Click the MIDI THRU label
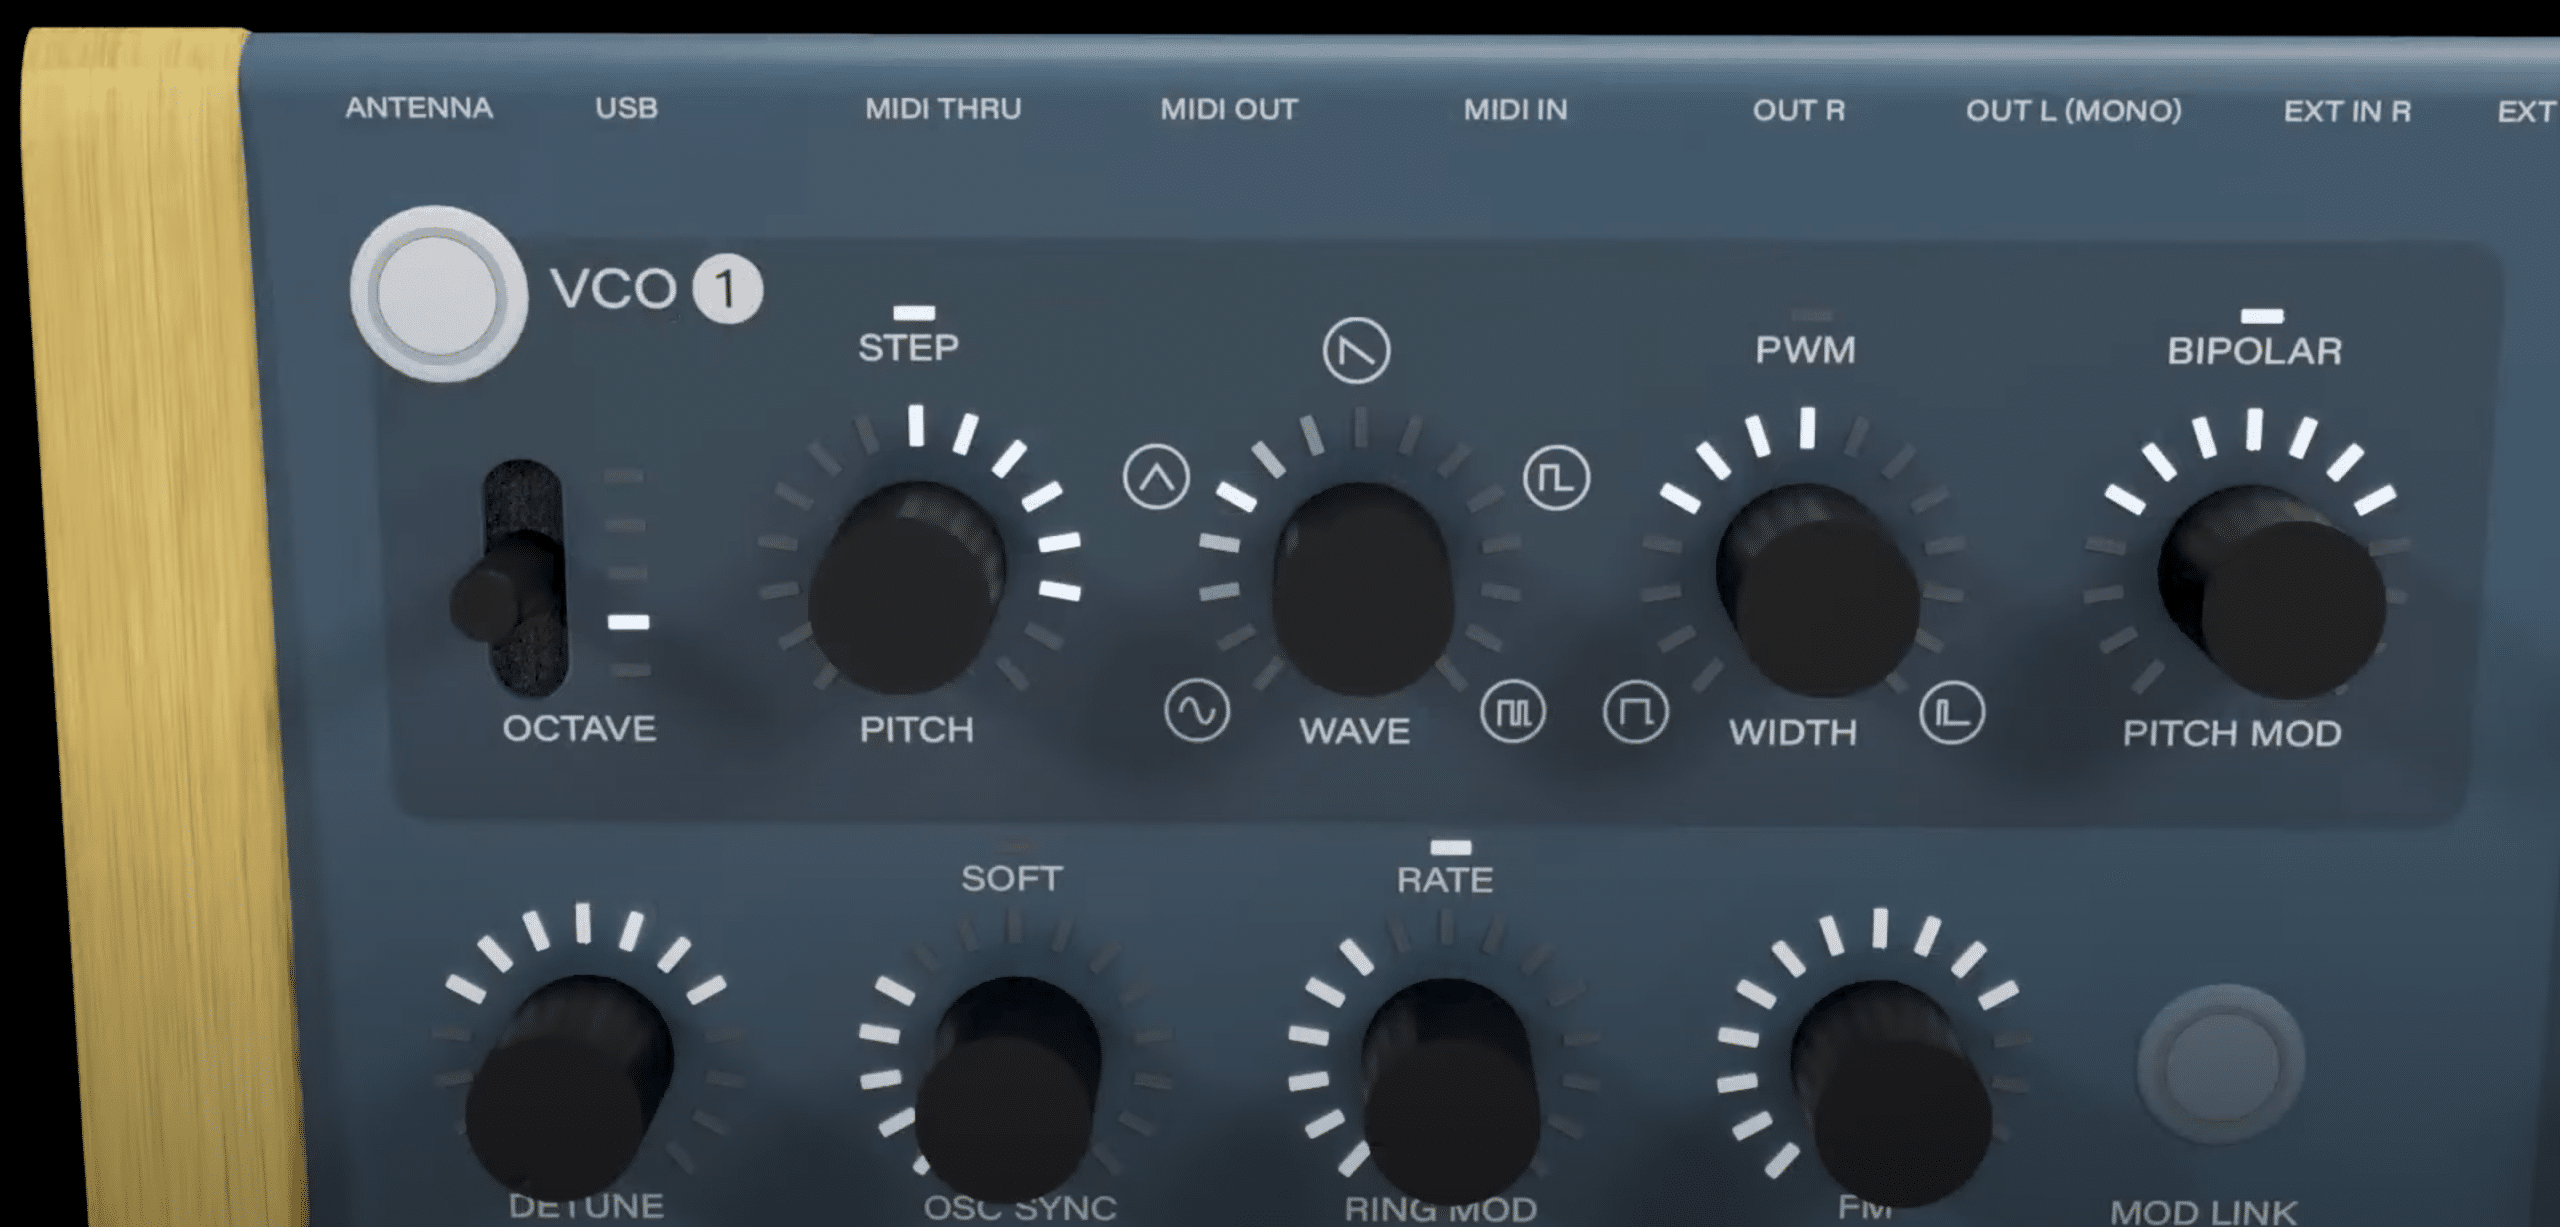Viewport: 2560px width, 1227px height. tap(943, 109)
